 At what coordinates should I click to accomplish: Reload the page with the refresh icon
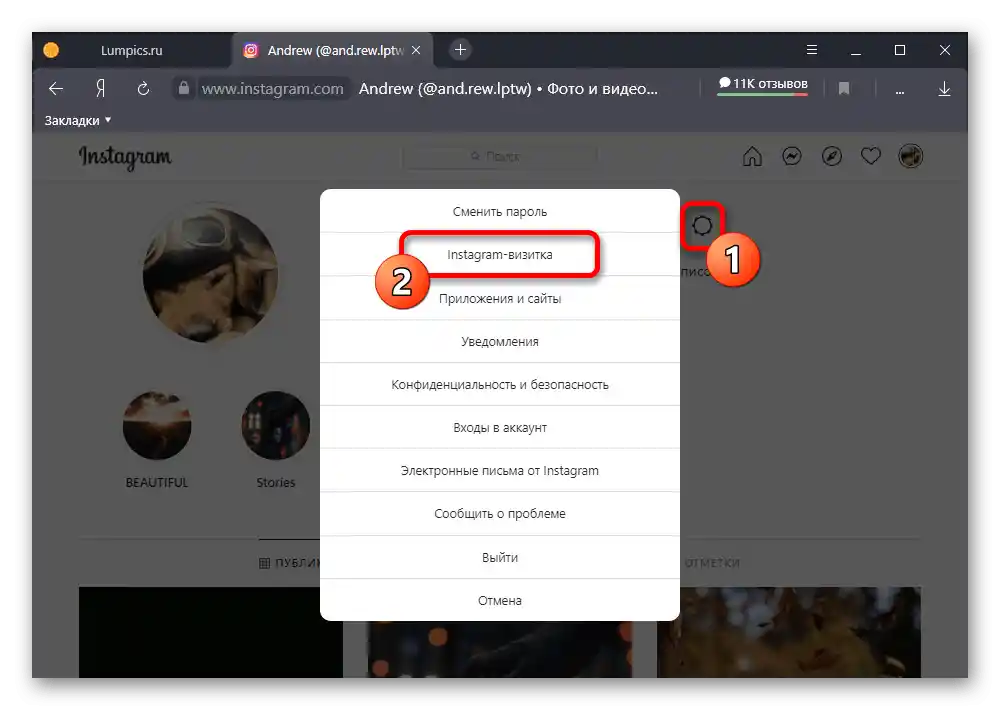(143, 89)
